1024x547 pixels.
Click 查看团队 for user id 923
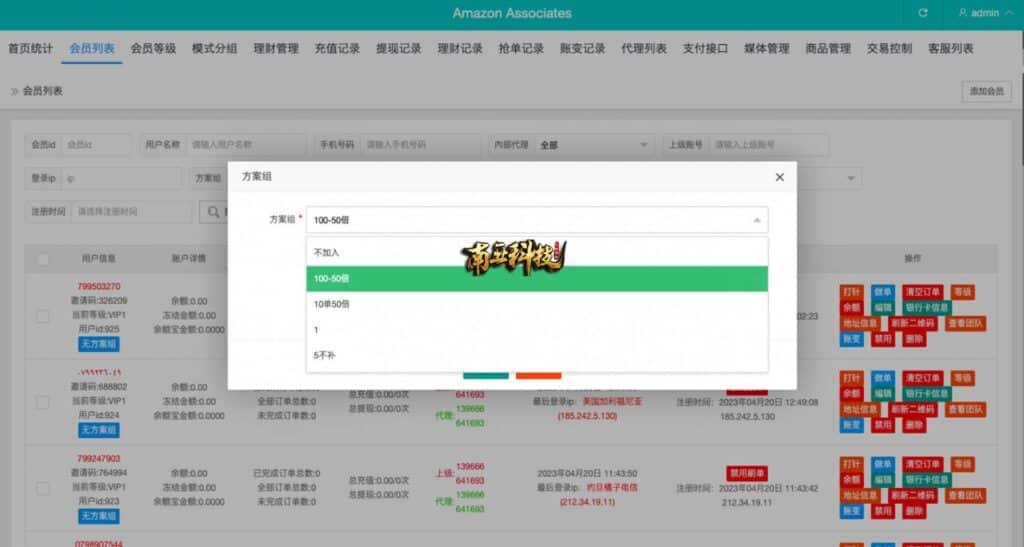pyautogui.click(x=965, y=495)
